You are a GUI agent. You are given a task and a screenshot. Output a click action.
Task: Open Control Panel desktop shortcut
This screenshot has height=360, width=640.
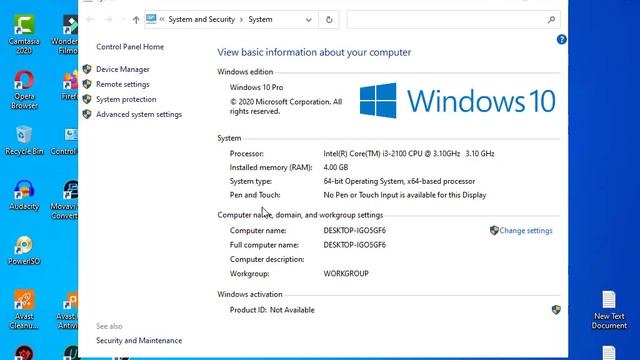[x=64, y=140]
